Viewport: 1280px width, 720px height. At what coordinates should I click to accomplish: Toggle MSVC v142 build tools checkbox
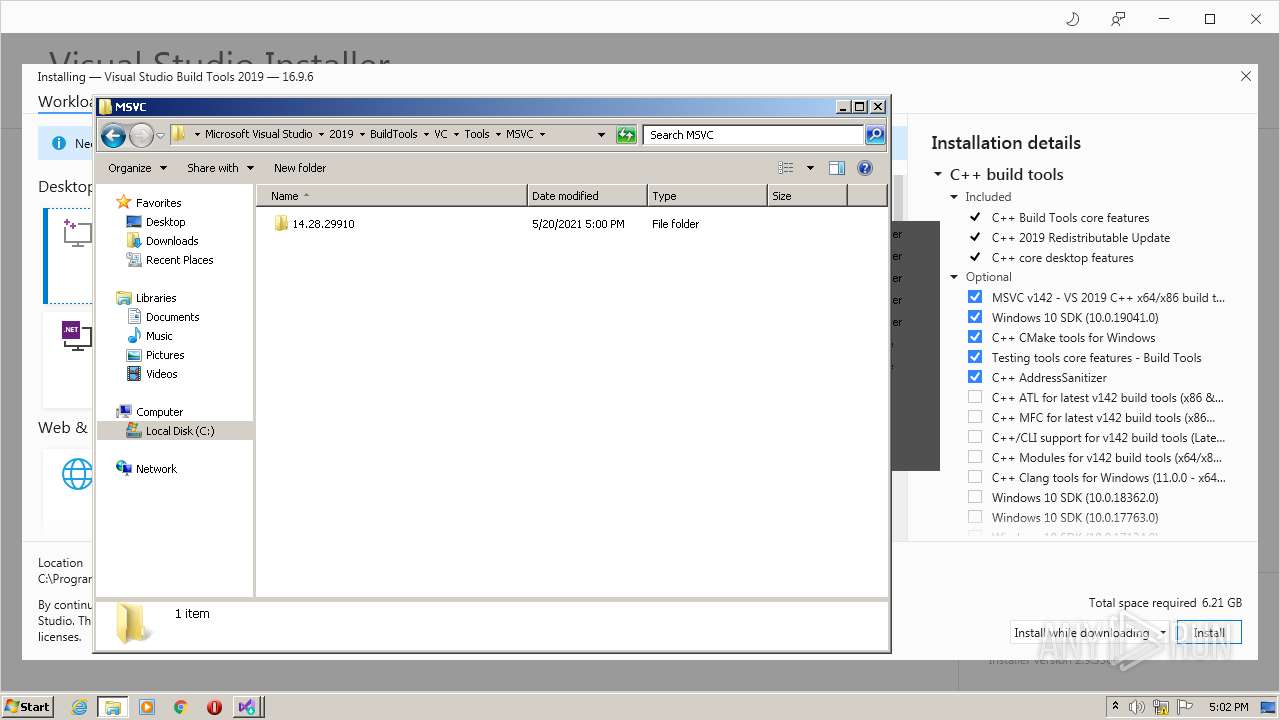975,297
